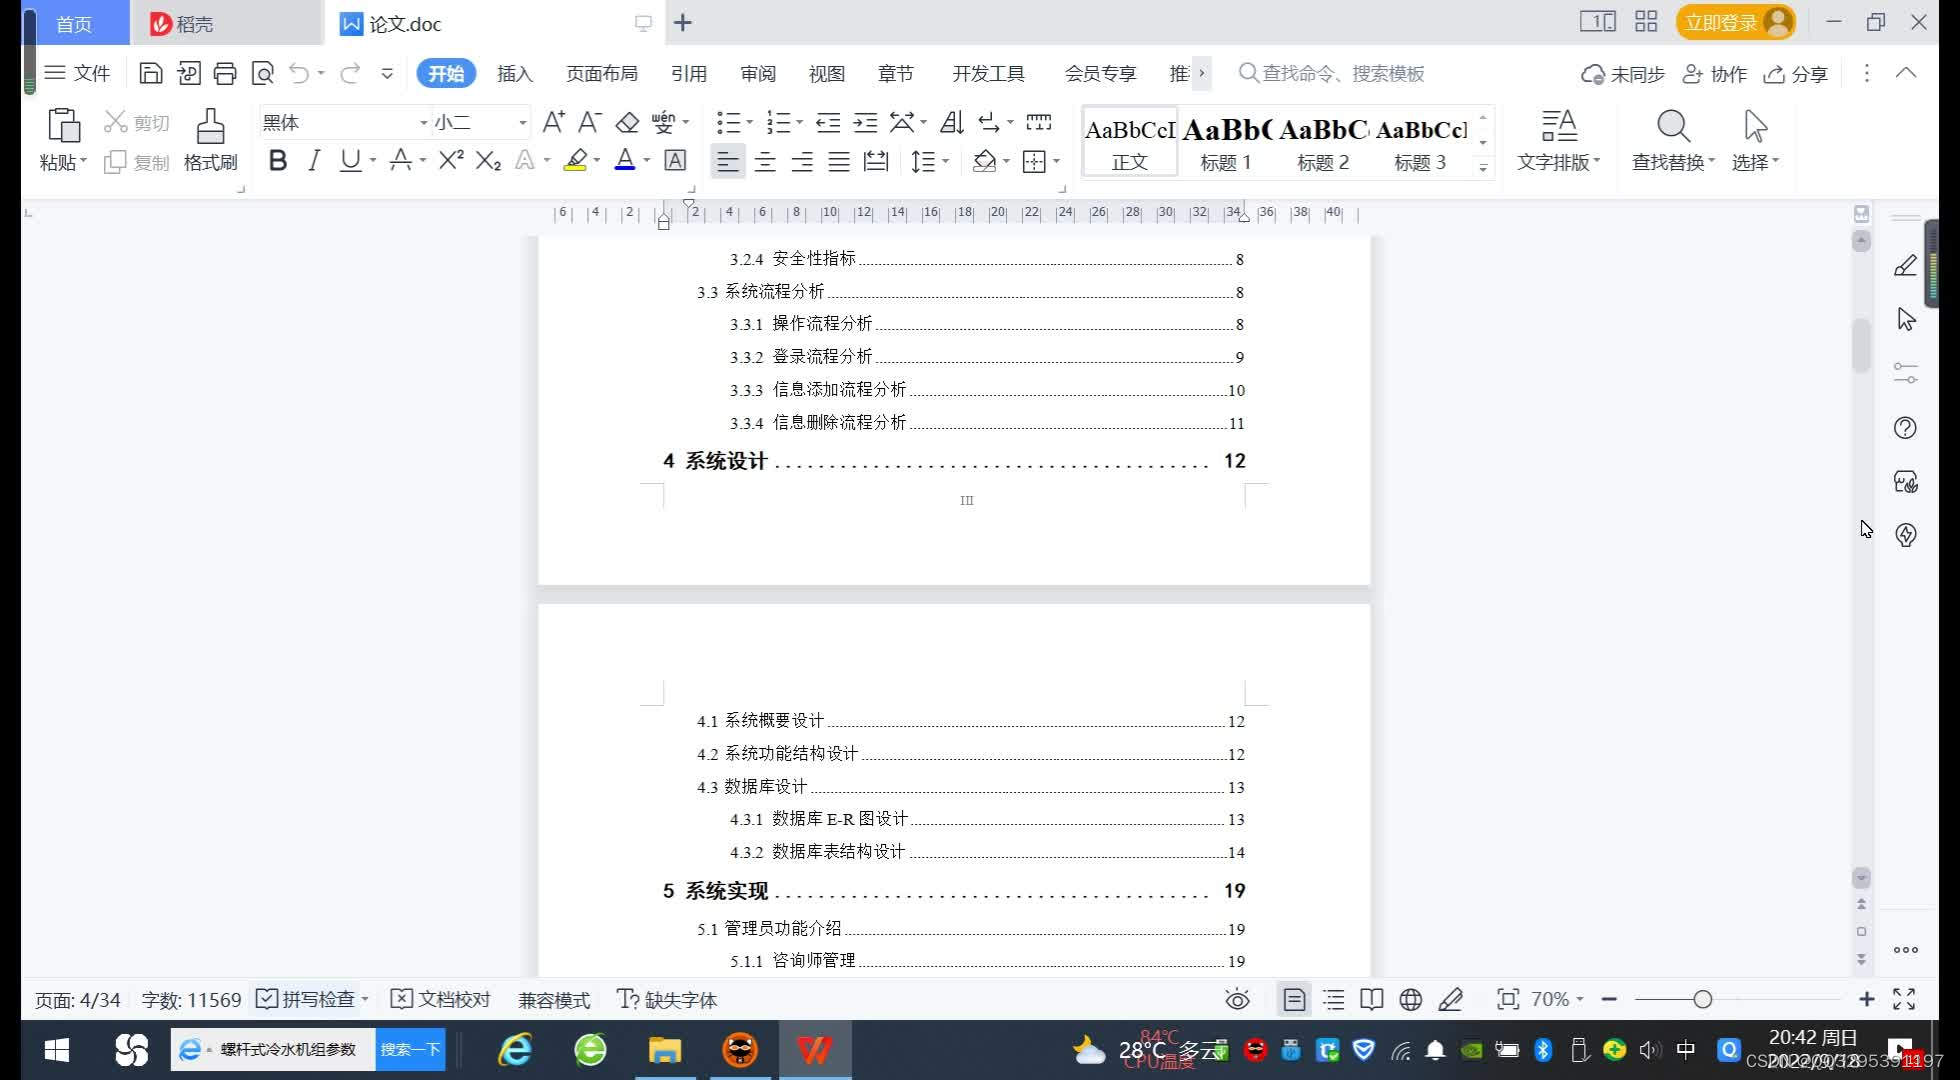Open the 引用 tab
The image size is (1960, 1080).
(x=689, y=73)
